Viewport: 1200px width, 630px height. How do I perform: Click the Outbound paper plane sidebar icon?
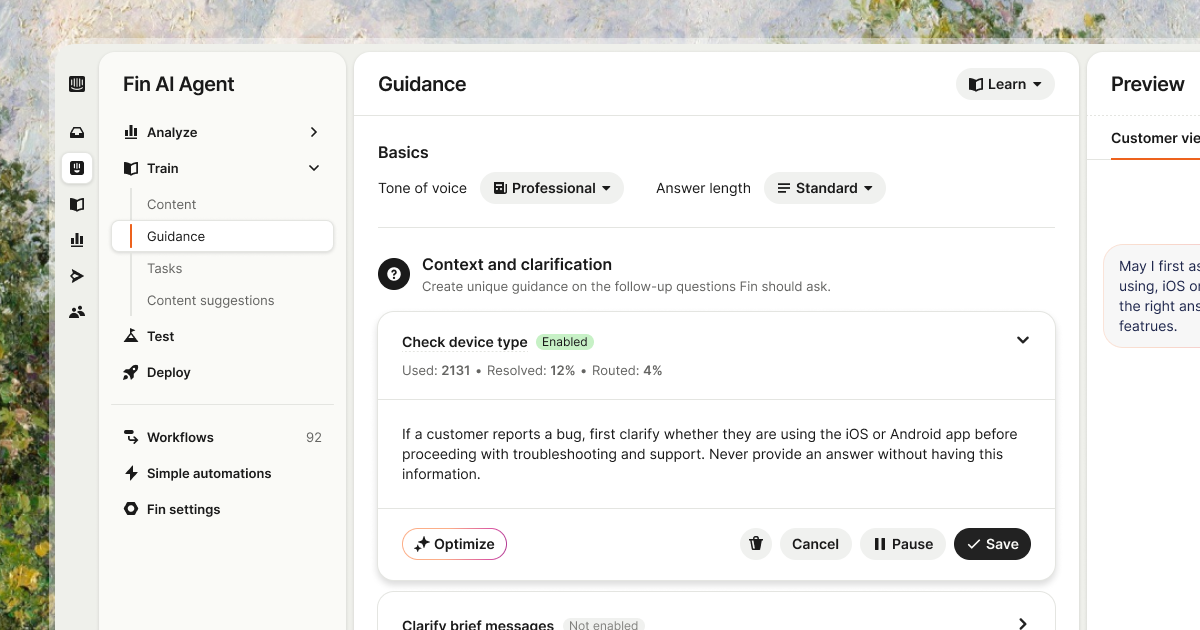(x=77, y=276)
